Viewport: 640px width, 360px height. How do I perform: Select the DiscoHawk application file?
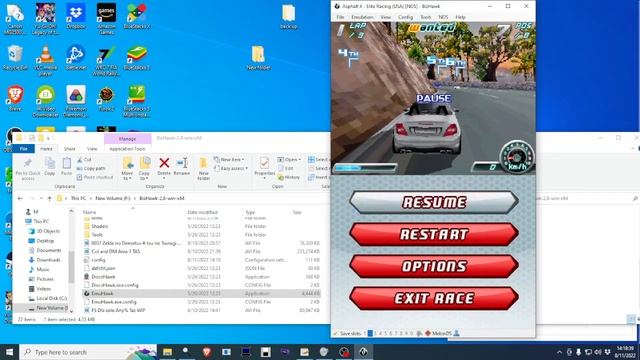[202, 277]
